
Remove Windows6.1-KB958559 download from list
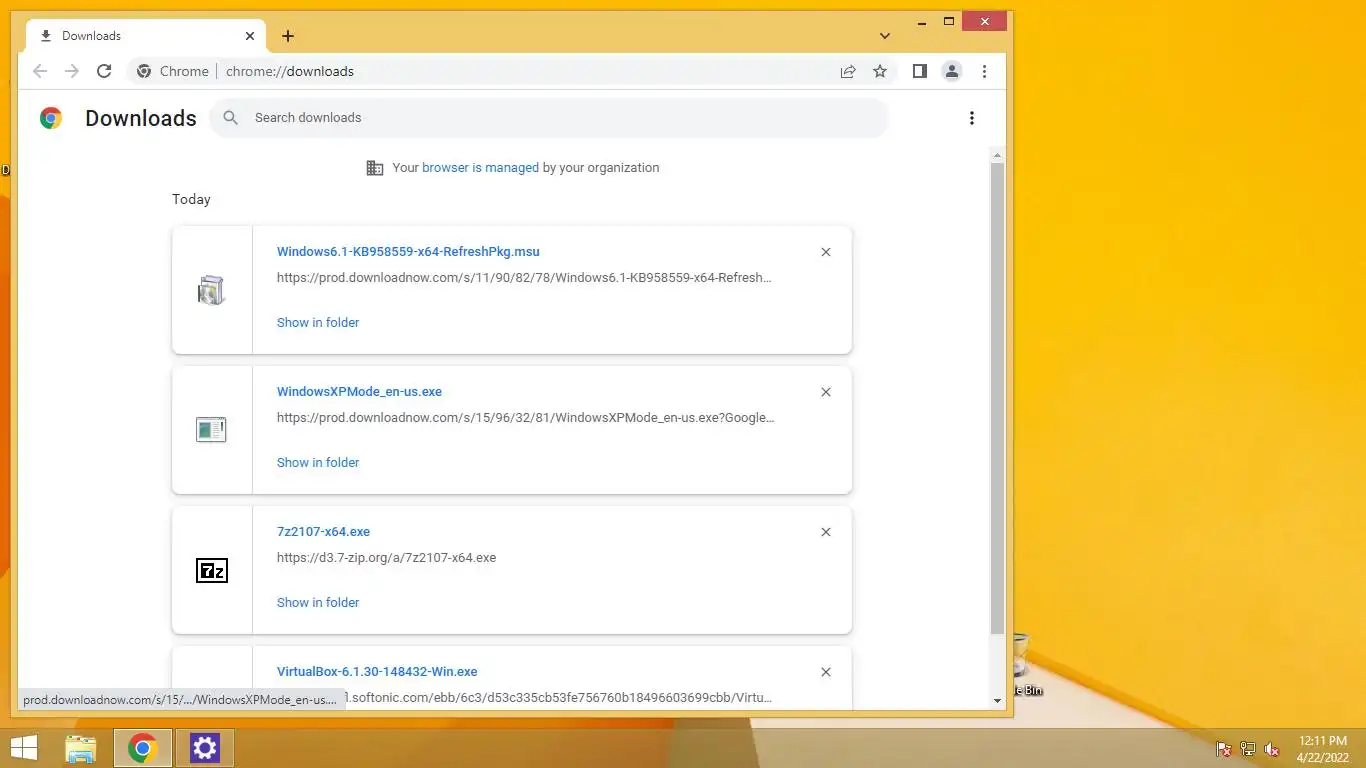click(826, 252)
